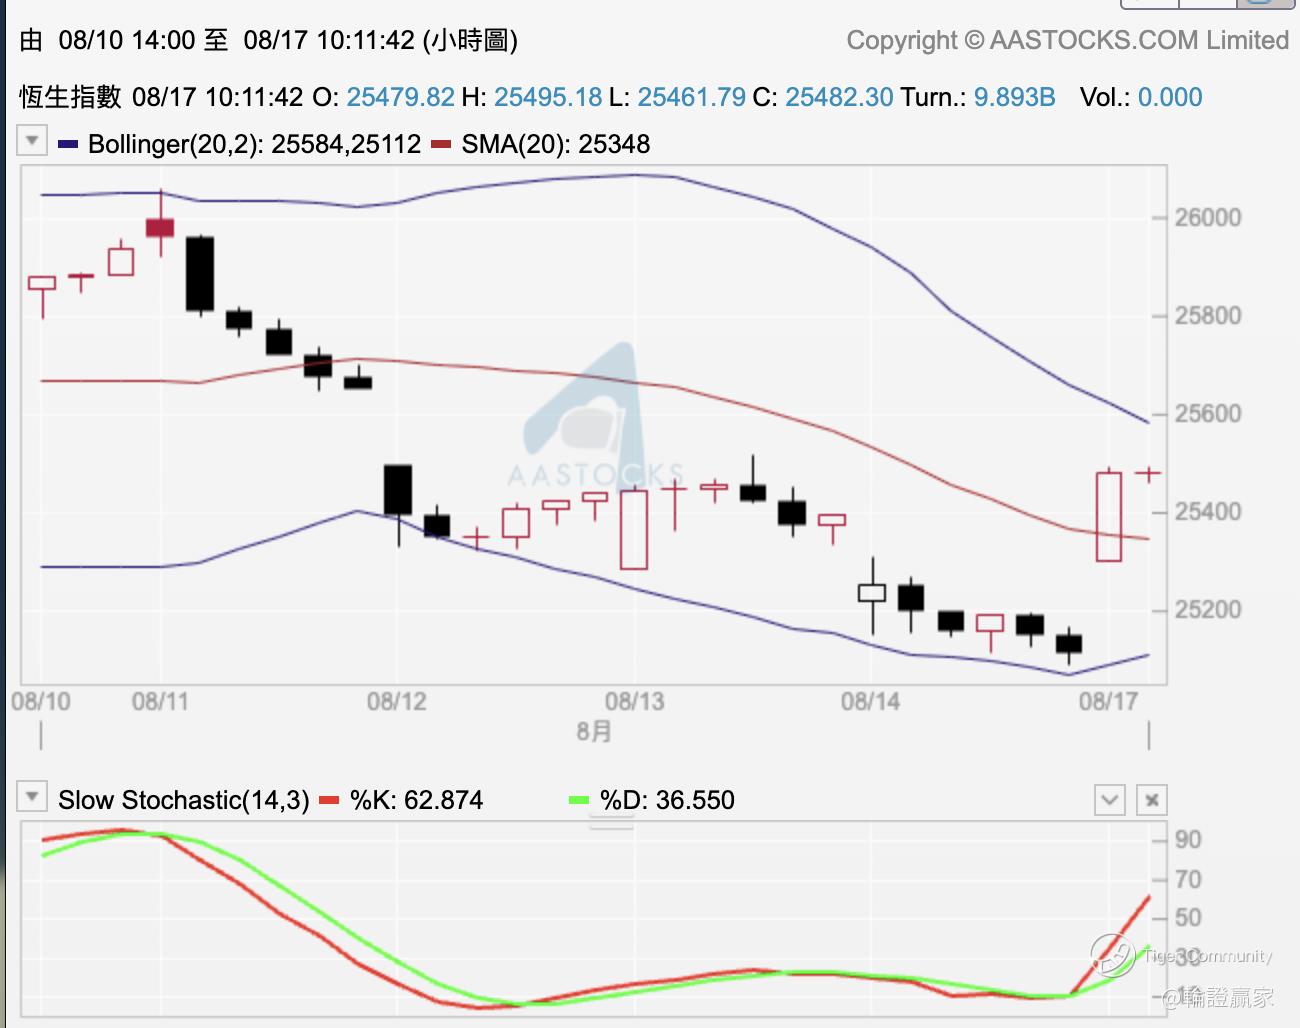The width and height of the screenshot is (1300, 1028).
Task: Click the close price value 25482.30
Action: point(839,97)
